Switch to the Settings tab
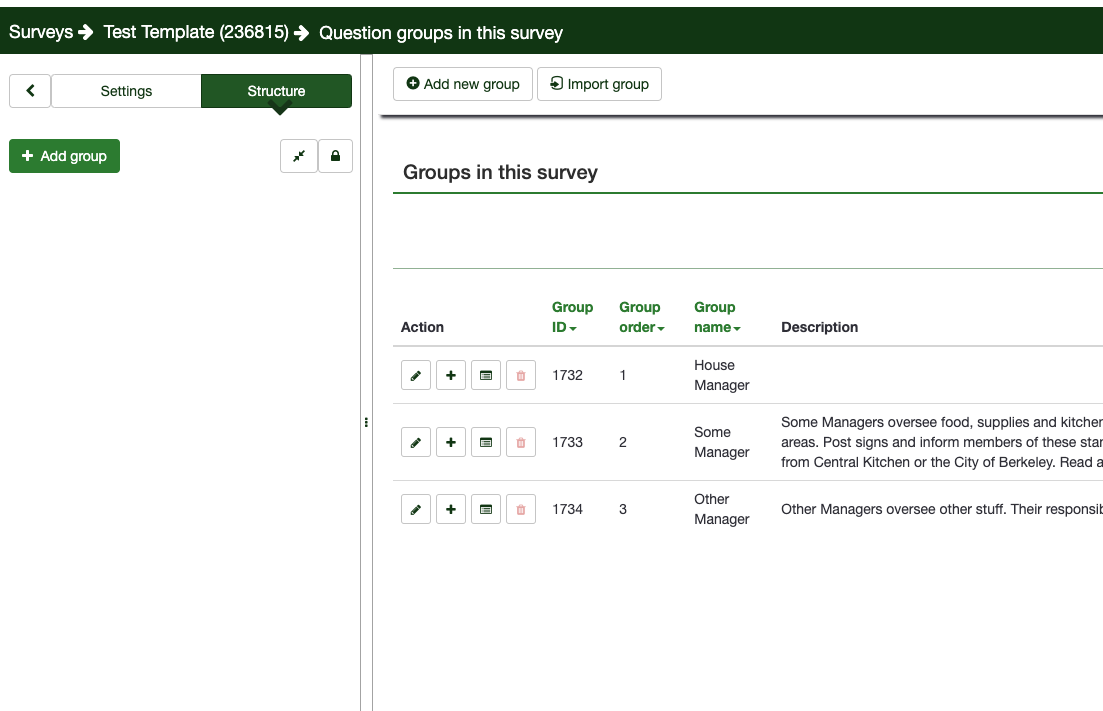 pyautogui.click(x=126, y=91)
